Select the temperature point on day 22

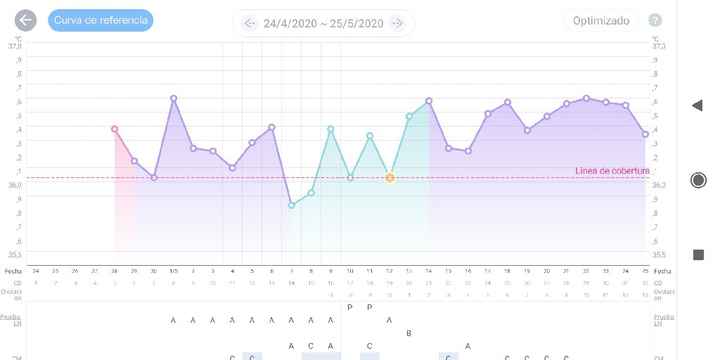pyautogui.click(x=586, y=98)
